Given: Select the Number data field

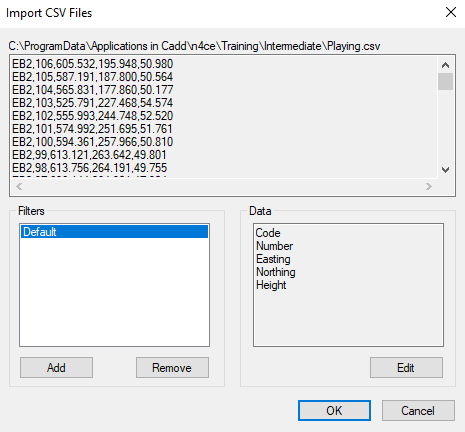Looking at the screenshot, I should click(x=274, y=246).
